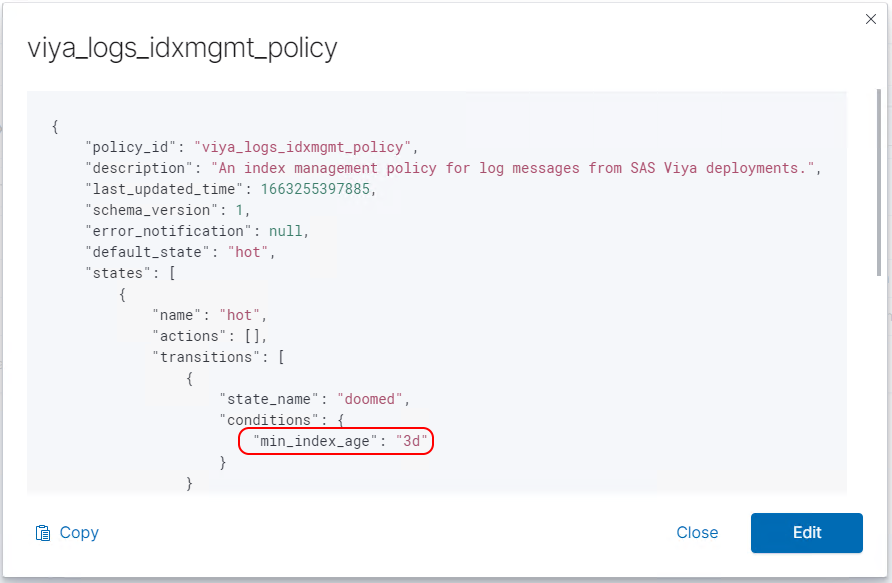Click the last_updated_time value 1663255397885
This screenshot has width=892, height=583.
[x=315, y=189]
